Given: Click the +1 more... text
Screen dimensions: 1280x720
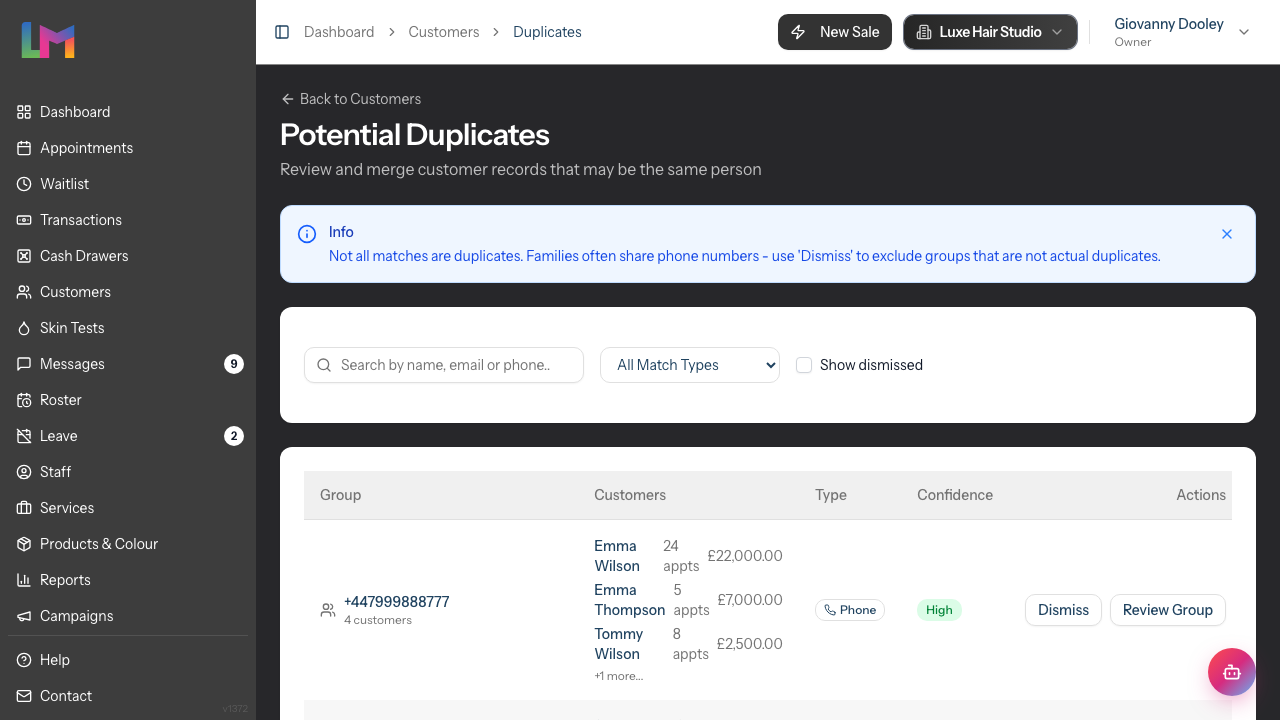Looking at the screenshot, I should pos(618,676).
